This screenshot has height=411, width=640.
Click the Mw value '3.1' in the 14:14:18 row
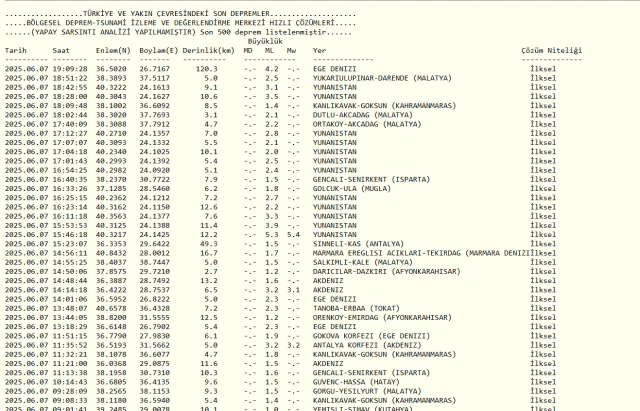293,290
